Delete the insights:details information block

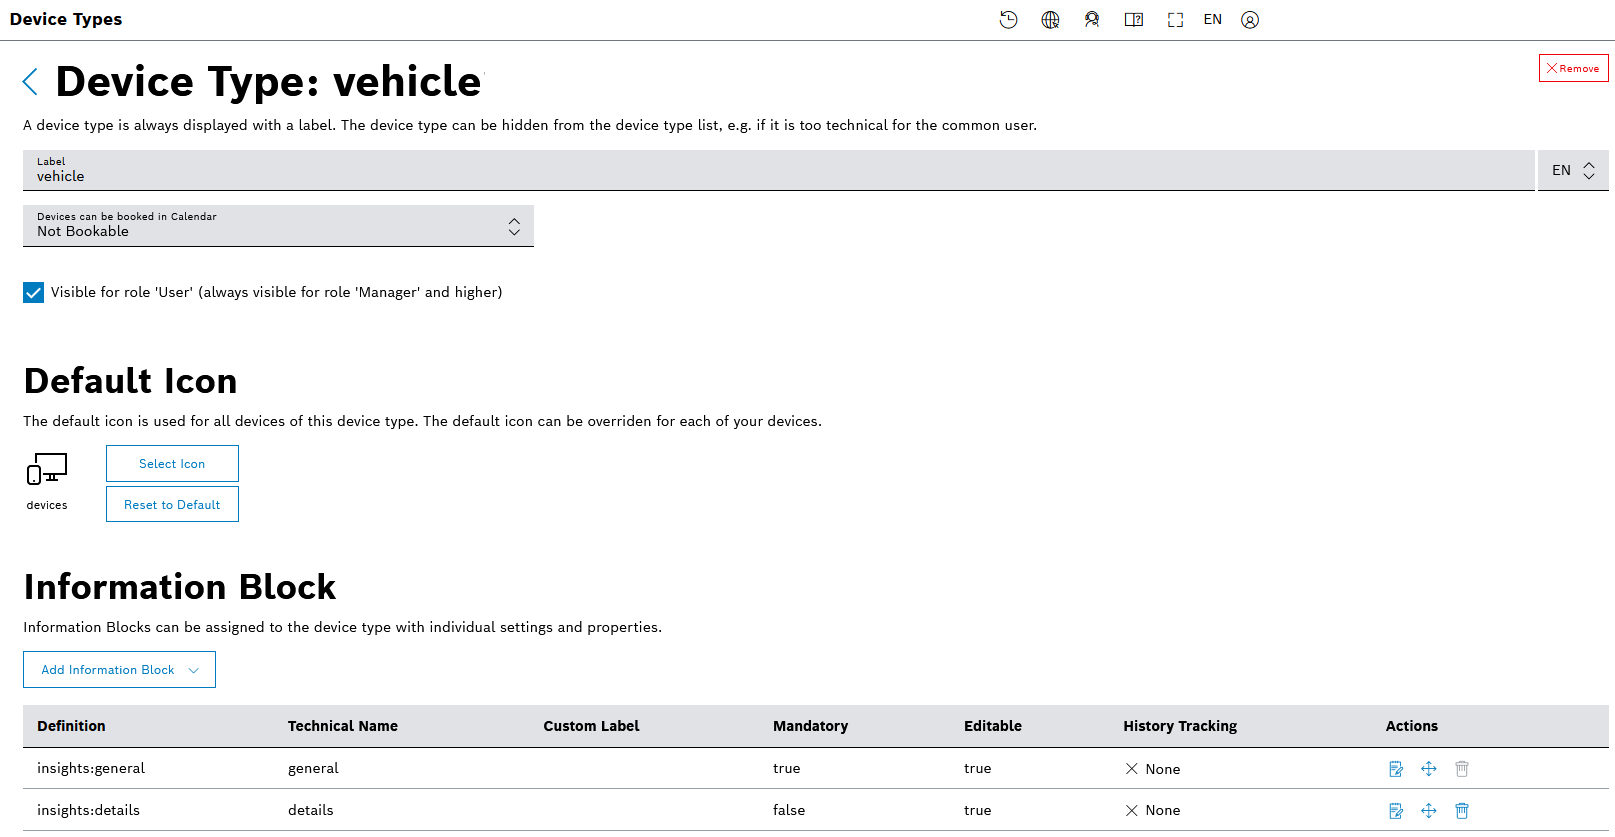coord(1462,811)
